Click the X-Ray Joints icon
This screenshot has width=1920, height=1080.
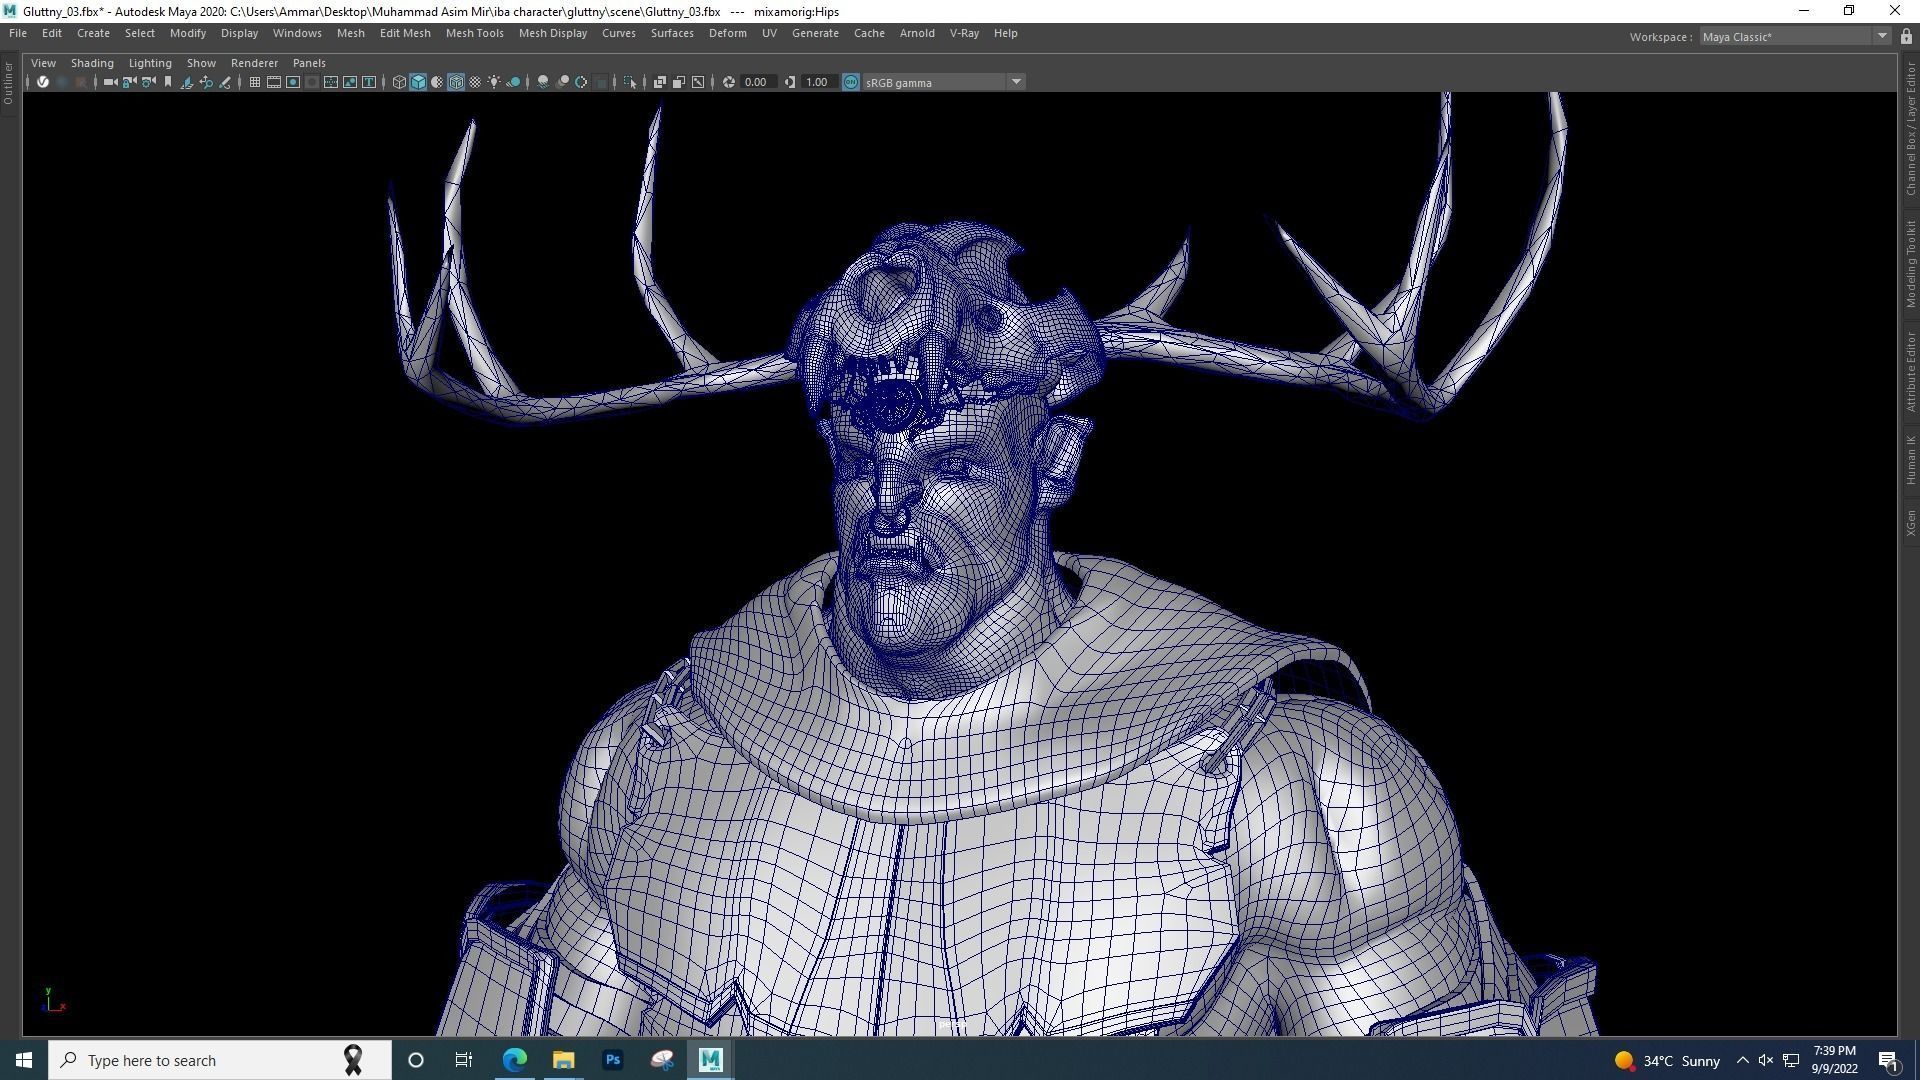(698, 82)
